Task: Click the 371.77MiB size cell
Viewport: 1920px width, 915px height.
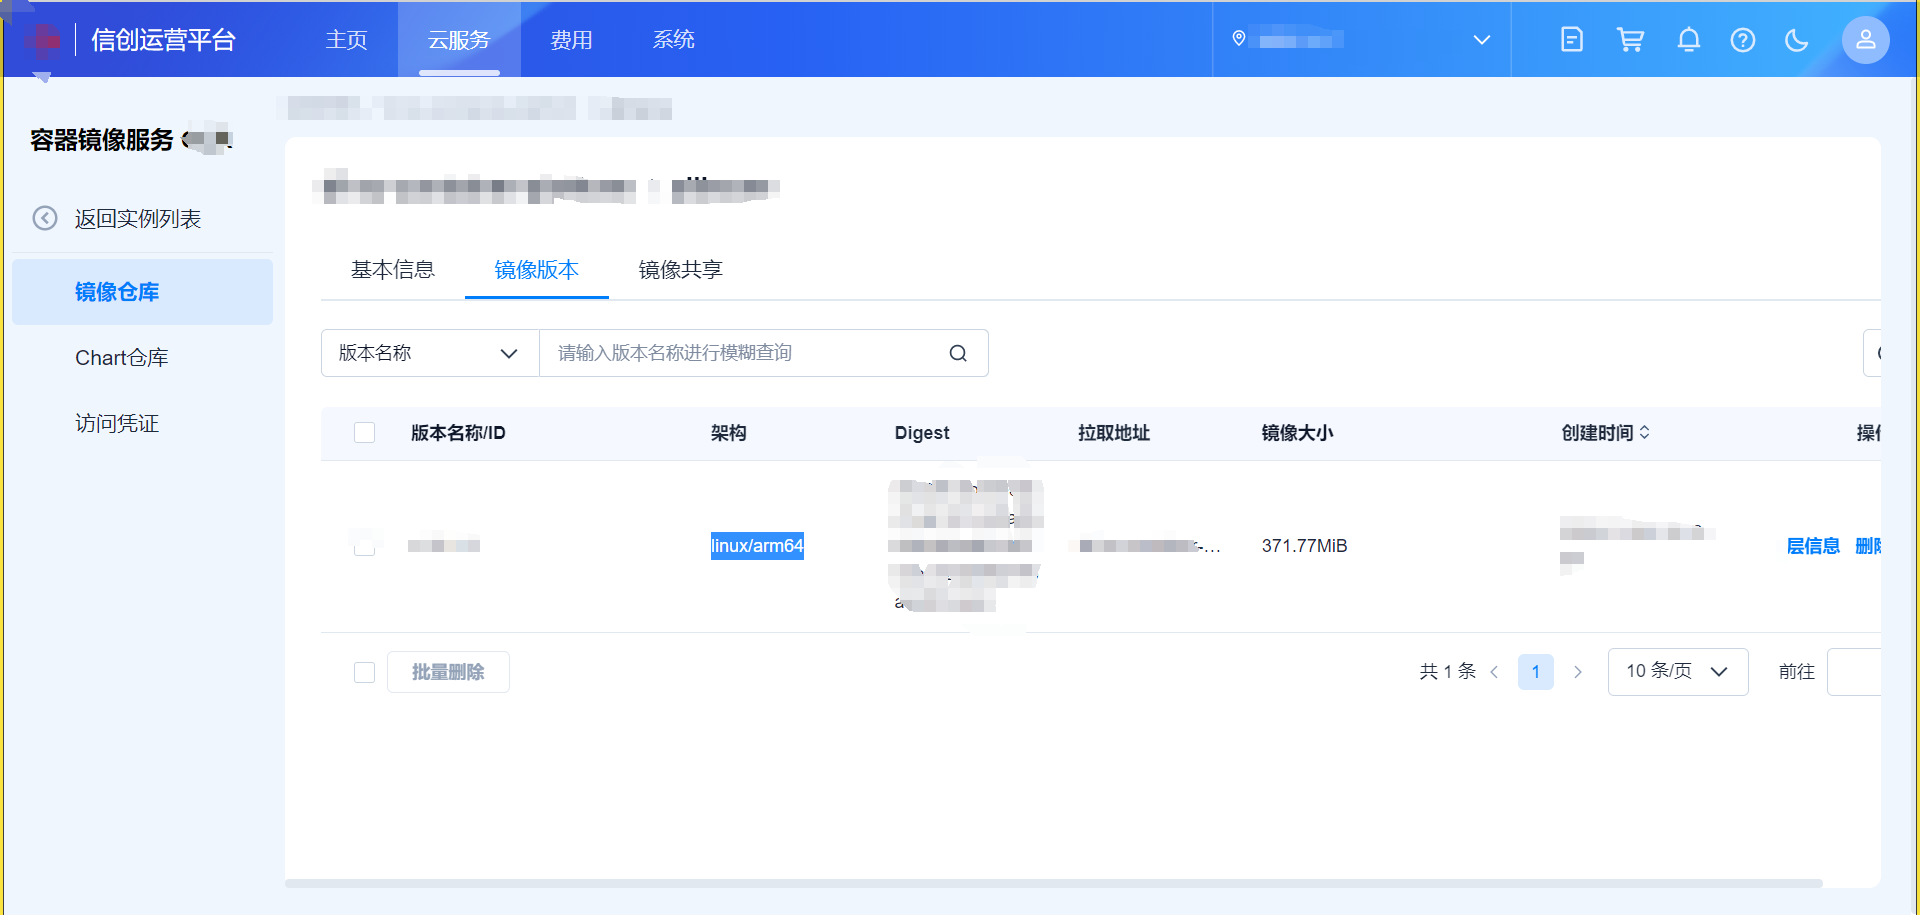Action: 1305,546
